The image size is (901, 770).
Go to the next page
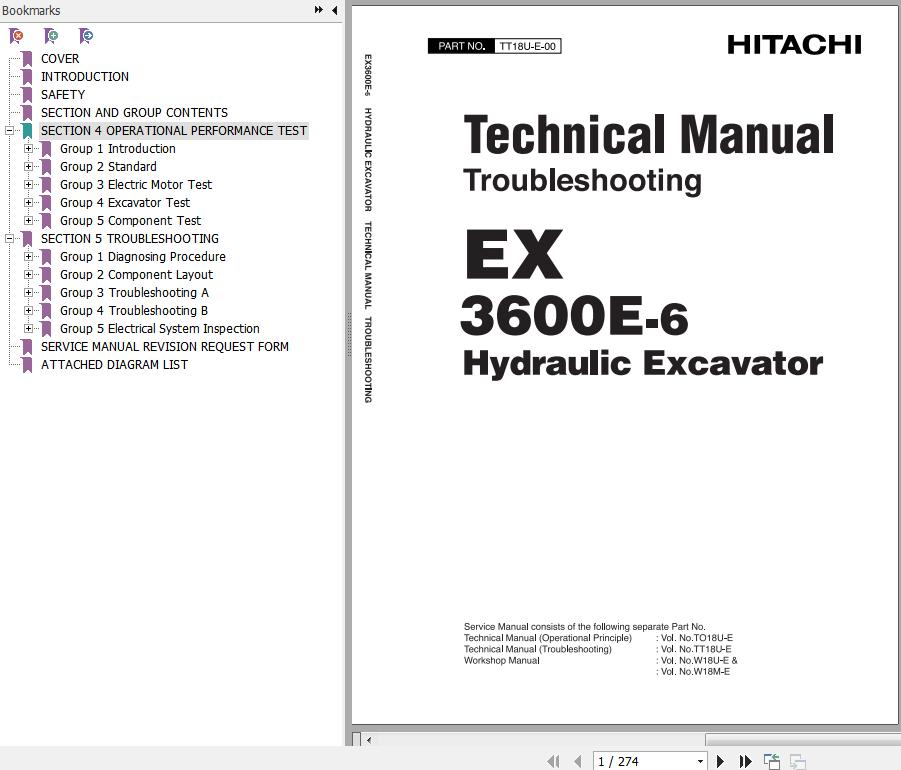tap(720, 761)
